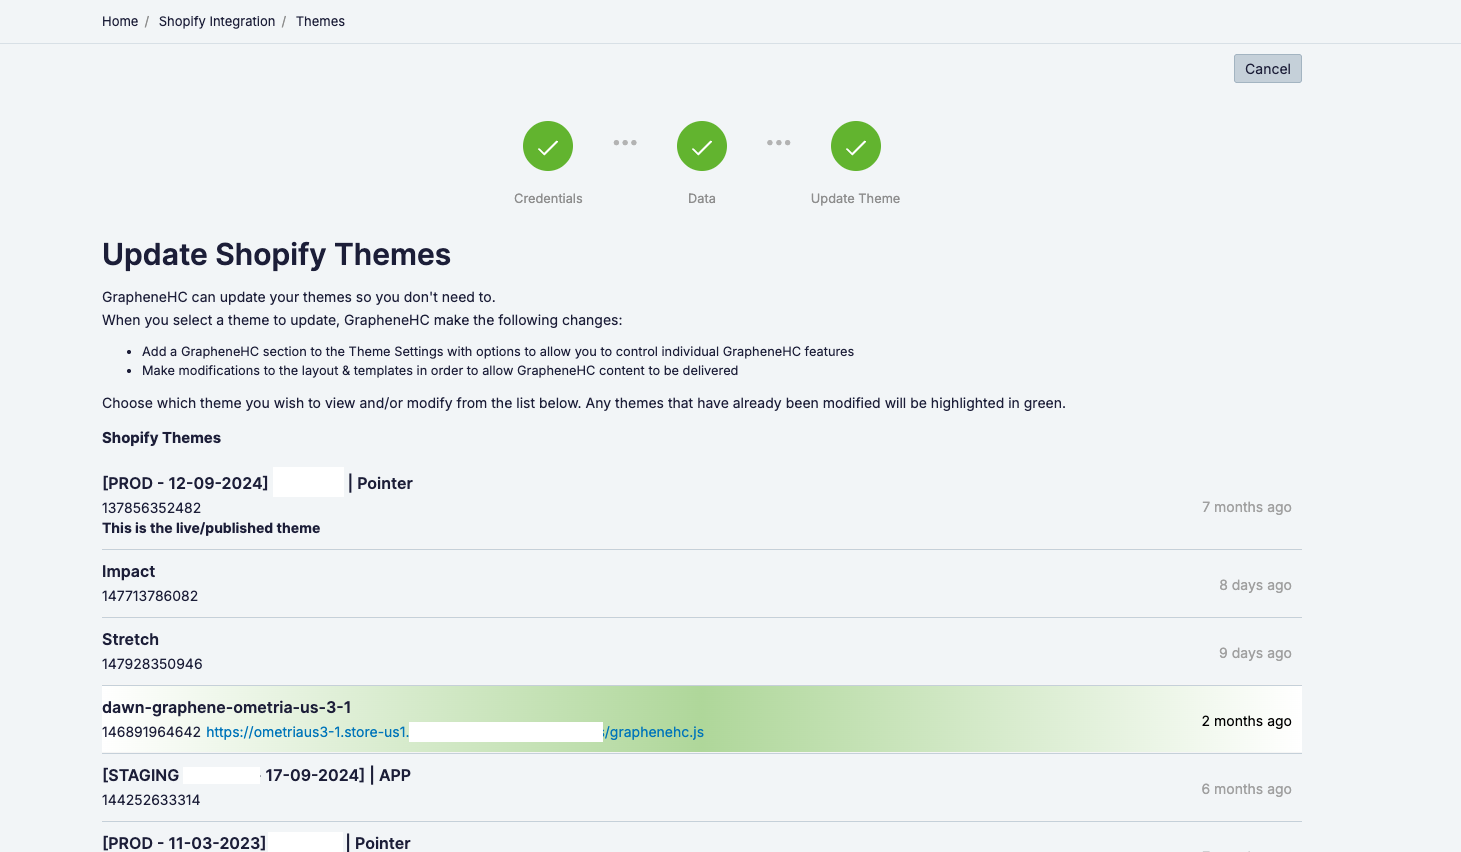
Task: Click the Credentials step checkmark icon
Action: coord(548,147)
